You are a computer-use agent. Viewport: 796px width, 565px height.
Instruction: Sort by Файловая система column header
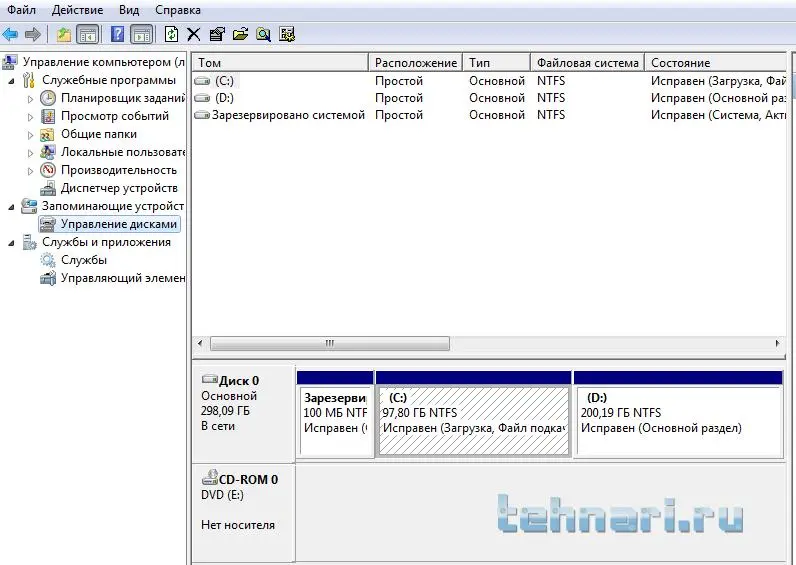coord(587,62)
